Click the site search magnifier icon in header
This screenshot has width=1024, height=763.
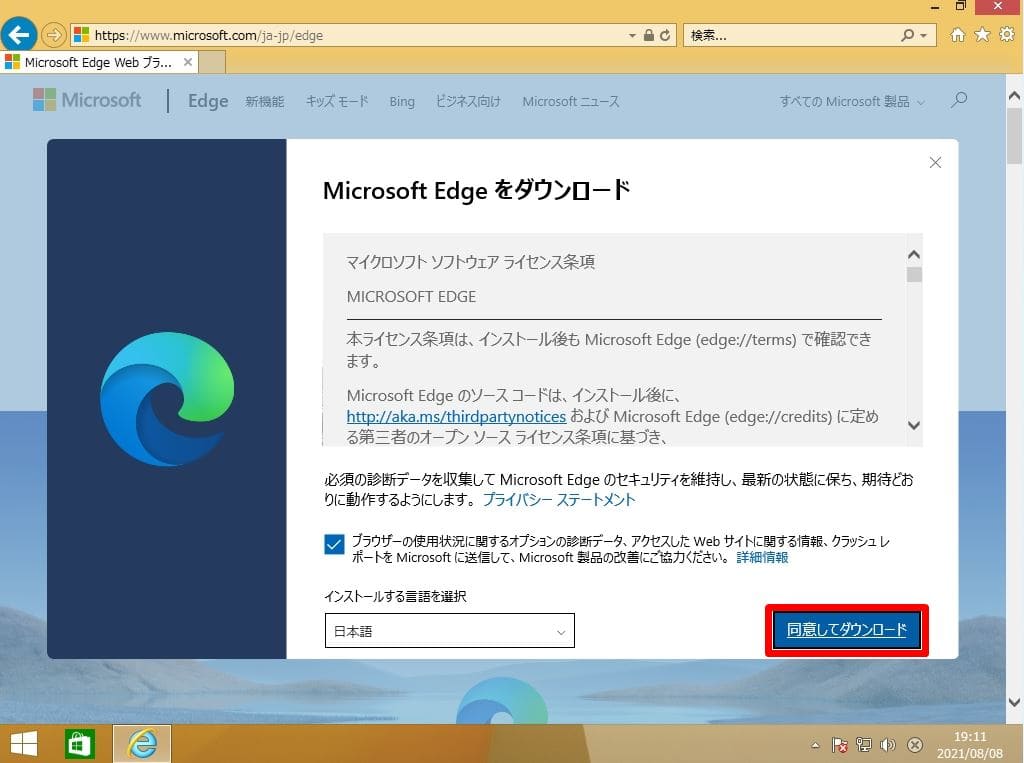click(959, 100)
